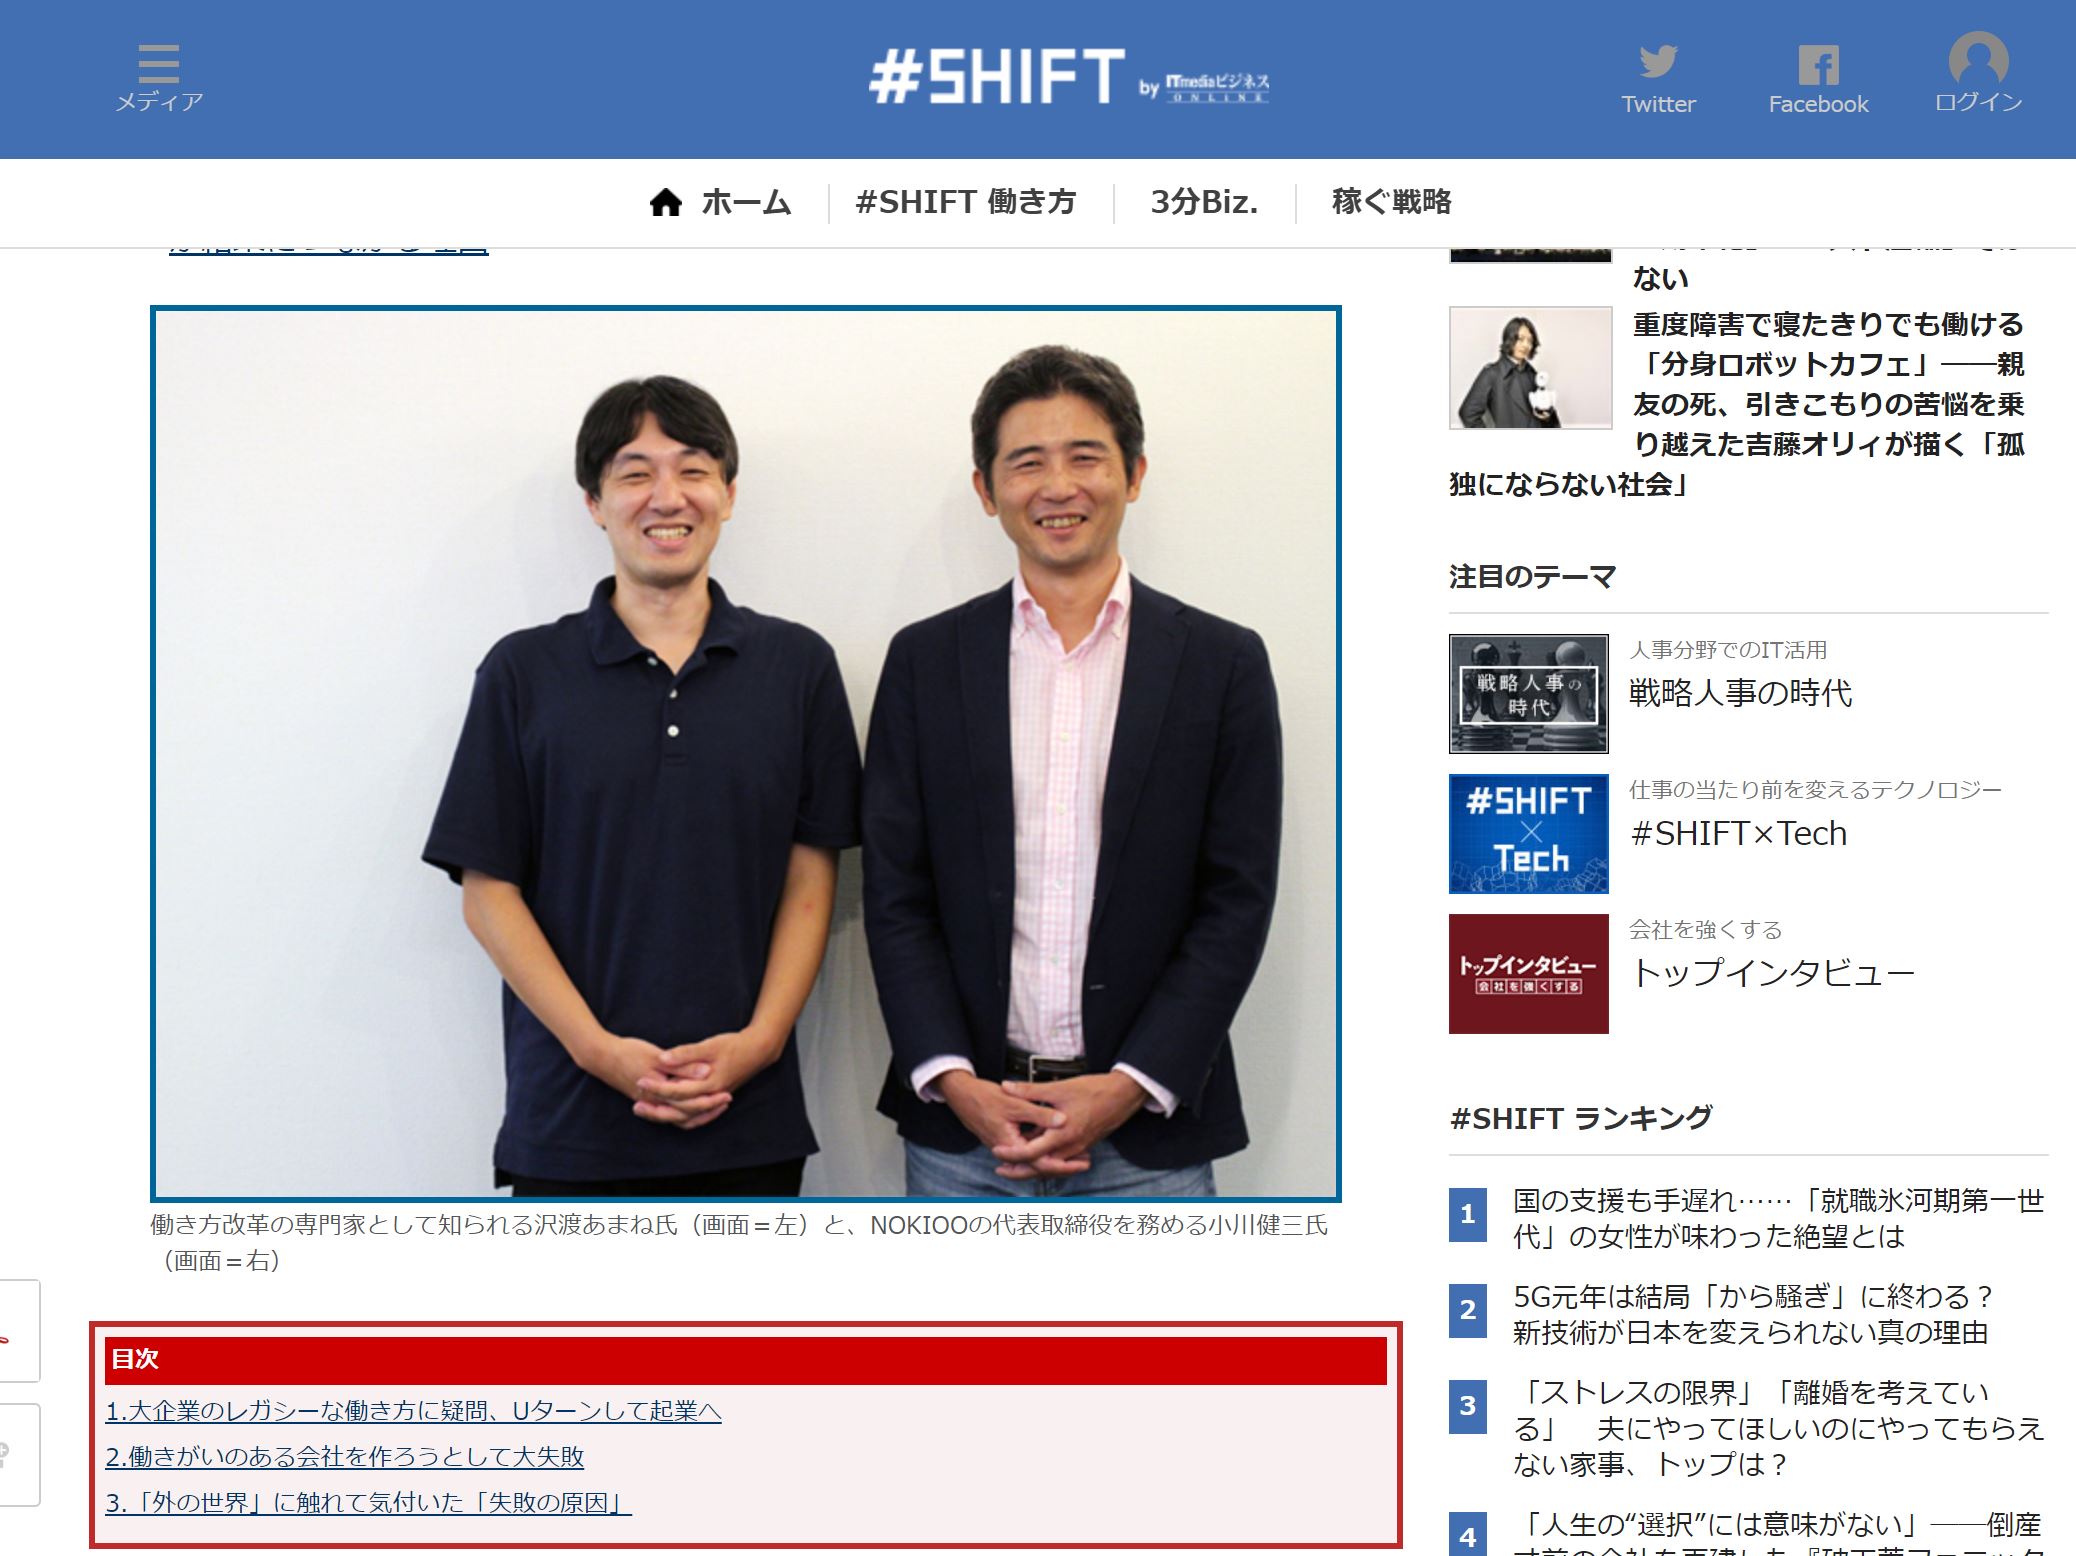Go to ホーム with house icon

click(720, 202)
